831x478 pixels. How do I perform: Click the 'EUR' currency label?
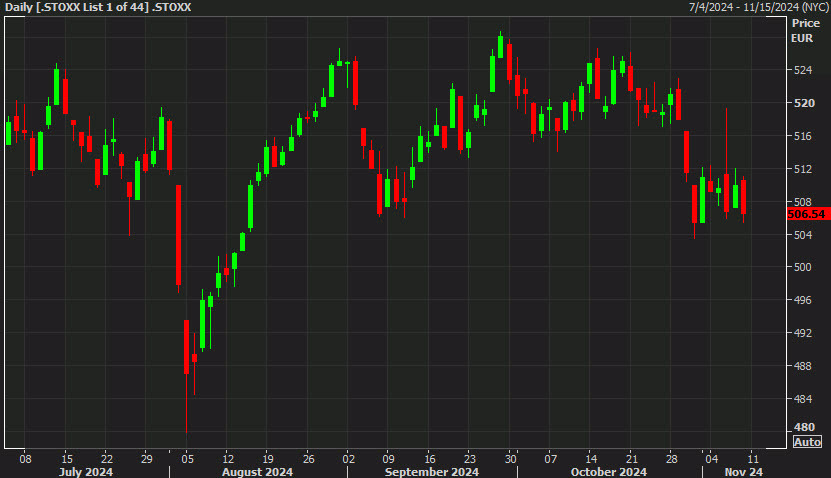[802, 38]
